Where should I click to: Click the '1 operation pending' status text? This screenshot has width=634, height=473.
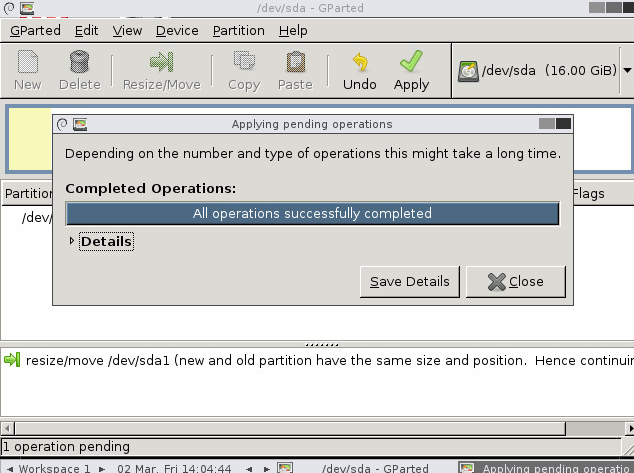[66, 446]
